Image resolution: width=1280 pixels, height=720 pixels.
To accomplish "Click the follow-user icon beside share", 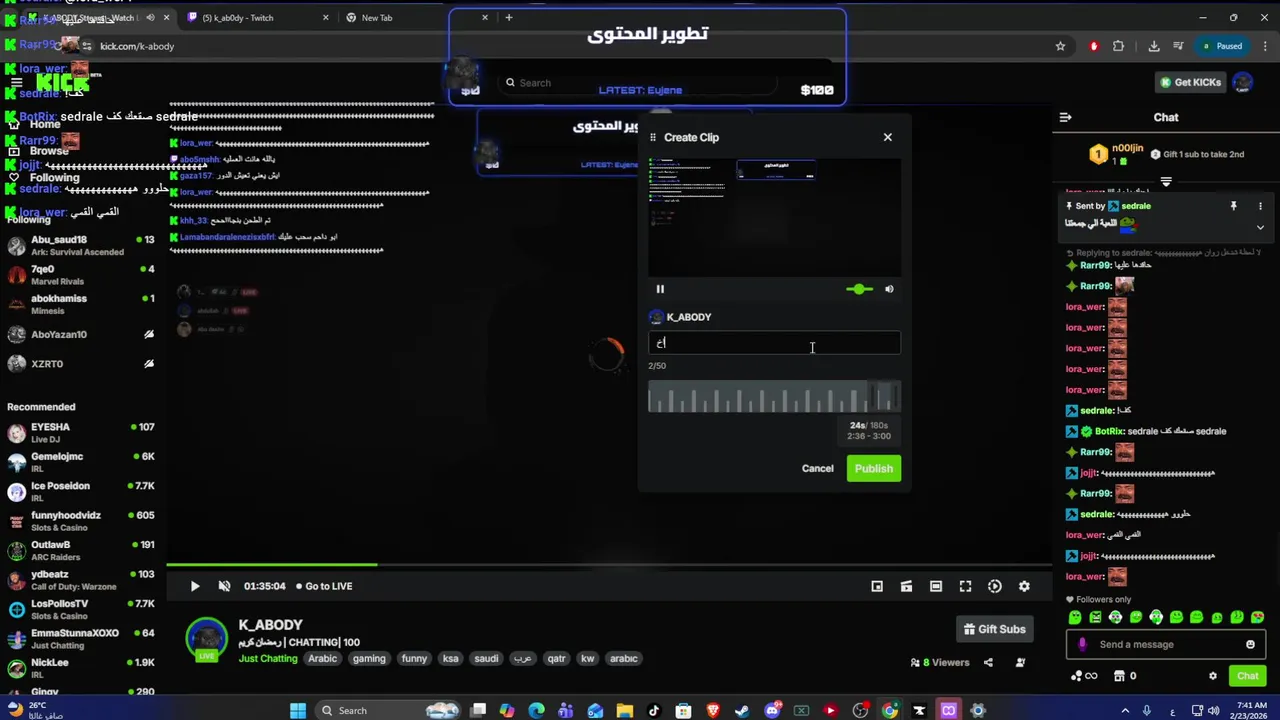I will (x=1020, y=662).
